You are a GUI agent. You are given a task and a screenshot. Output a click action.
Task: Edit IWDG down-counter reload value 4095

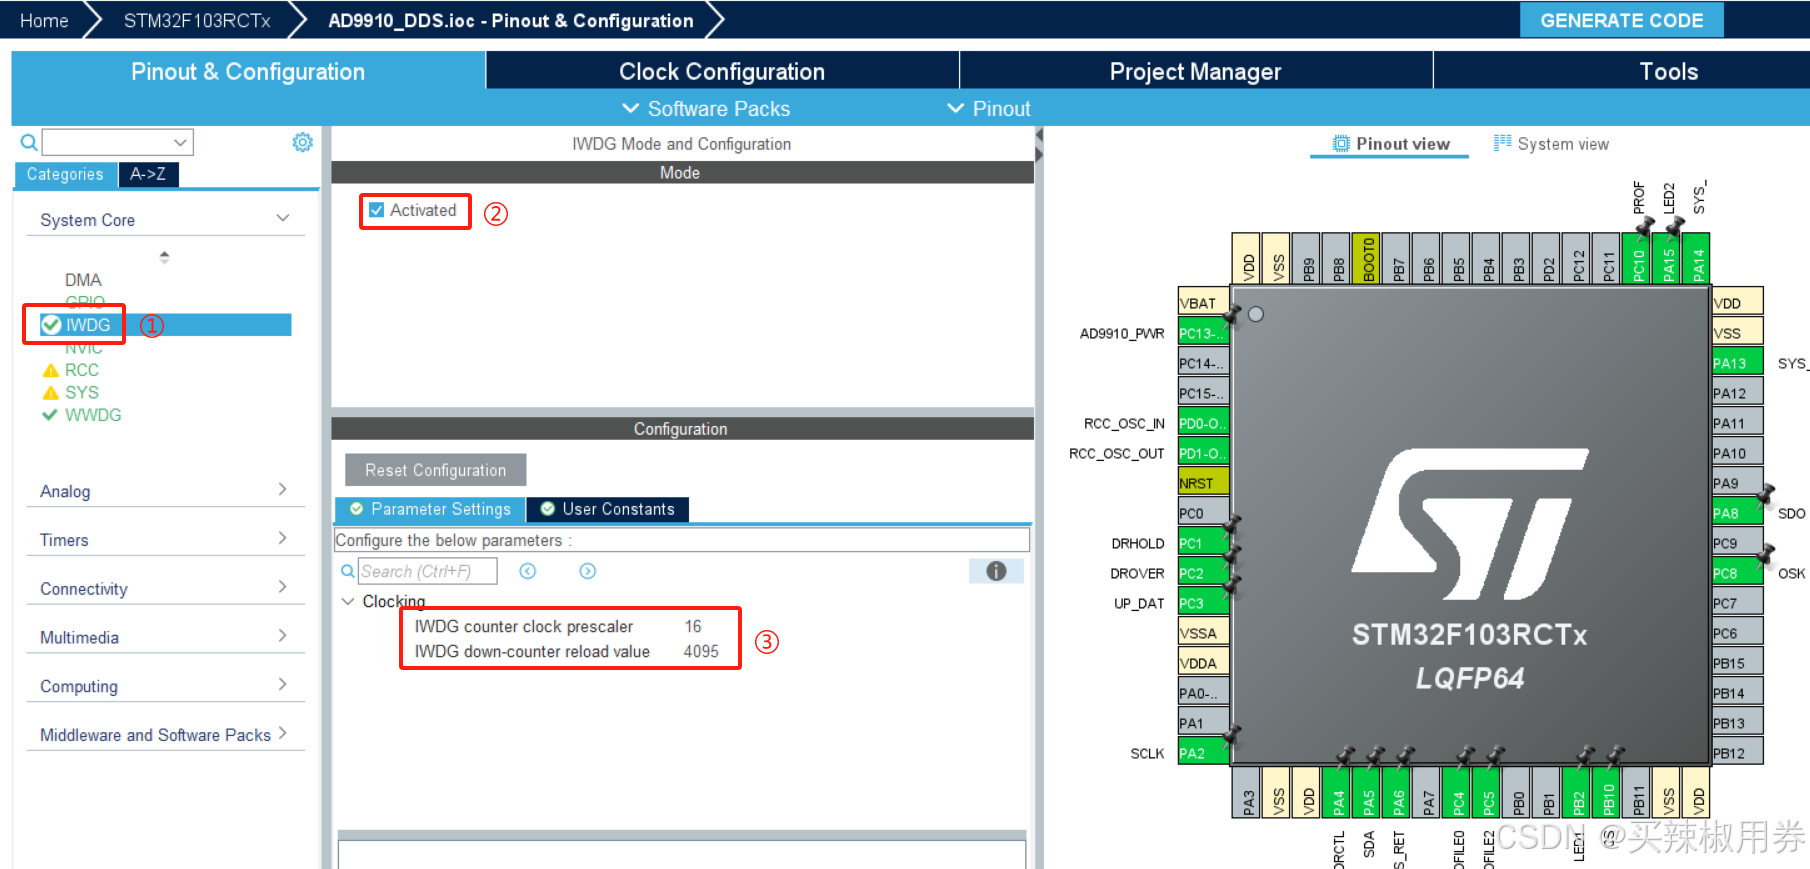701,651
